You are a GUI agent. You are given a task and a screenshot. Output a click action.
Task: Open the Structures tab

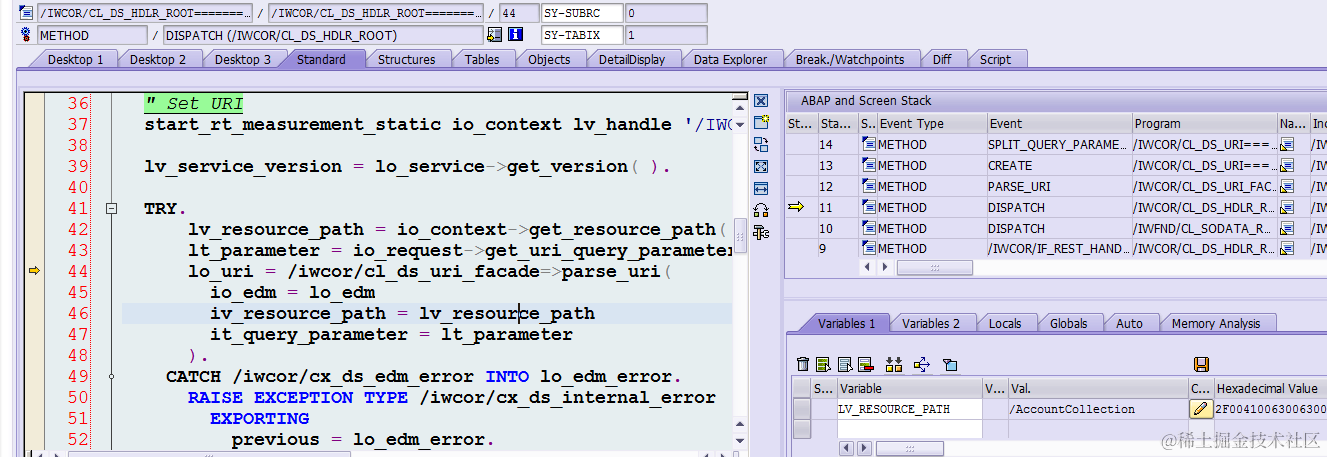[x=406, y=59]
